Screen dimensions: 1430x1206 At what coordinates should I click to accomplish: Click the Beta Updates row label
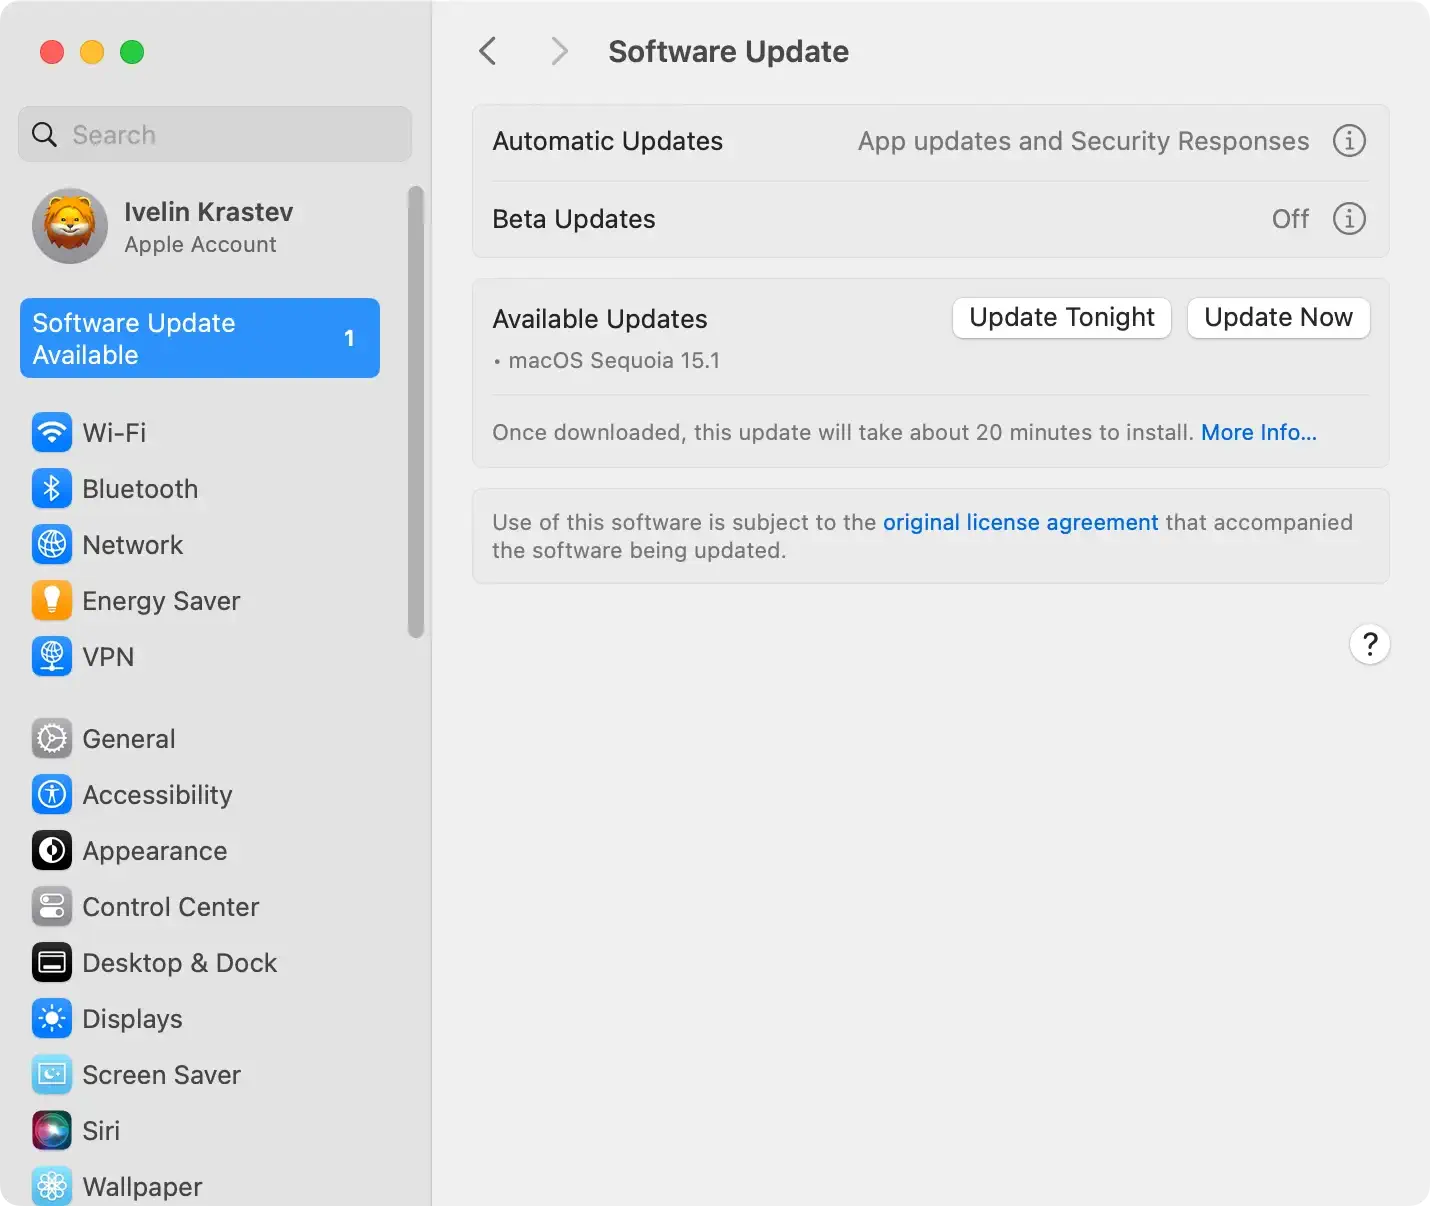pyautogui.click(x=574, y=219)
